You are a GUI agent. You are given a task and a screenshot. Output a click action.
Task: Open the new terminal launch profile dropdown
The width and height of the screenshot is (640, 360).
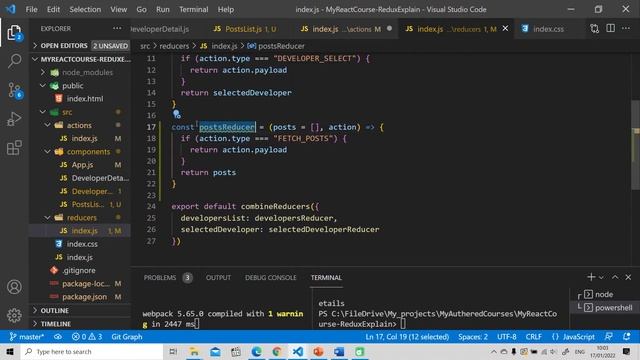pos(601,278)
